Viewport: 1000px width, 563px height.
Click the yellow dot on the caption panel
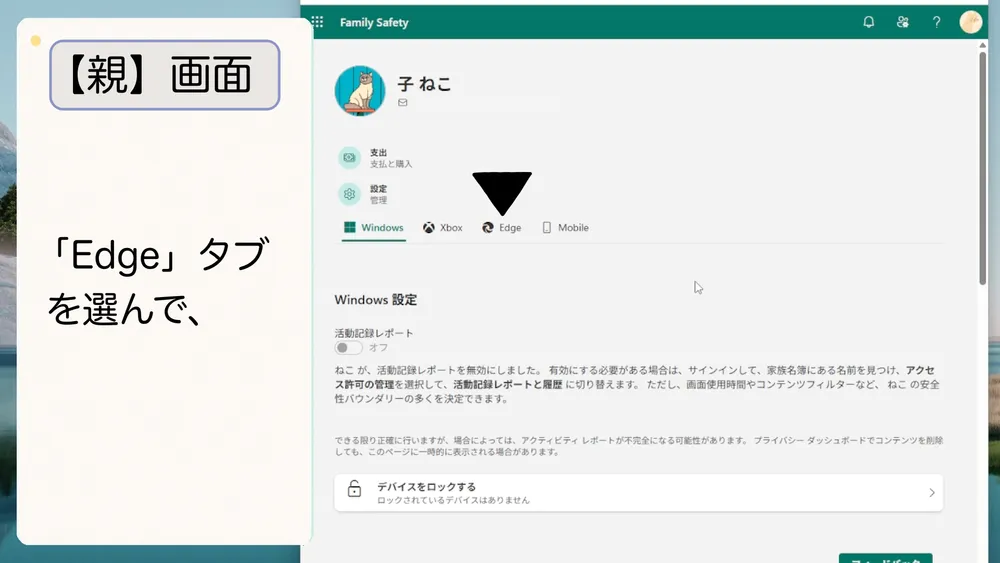tap(36, 41)
